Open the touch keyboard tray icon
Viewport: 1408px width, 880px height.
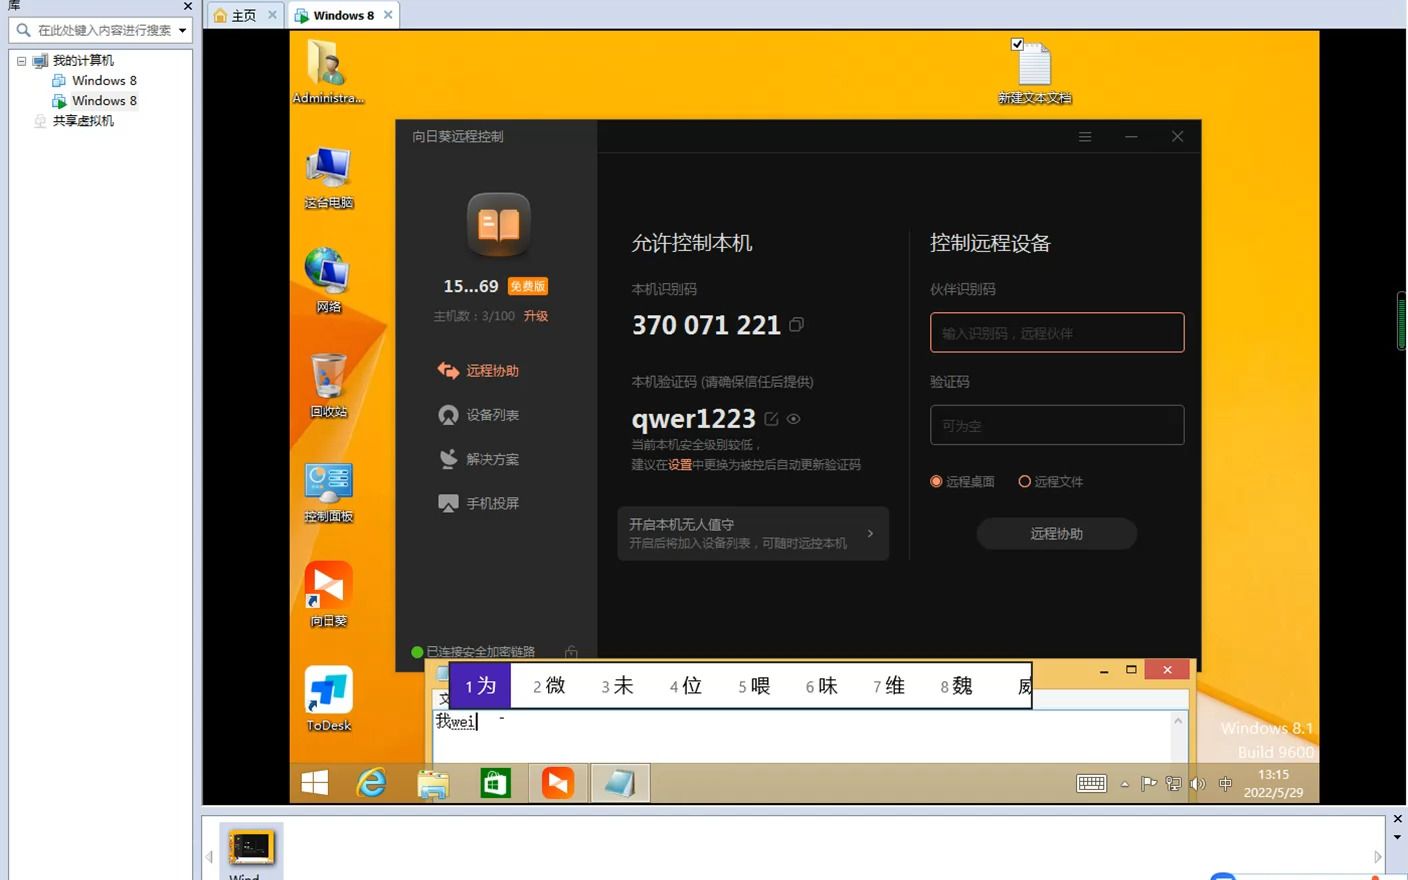(1091, 784)
